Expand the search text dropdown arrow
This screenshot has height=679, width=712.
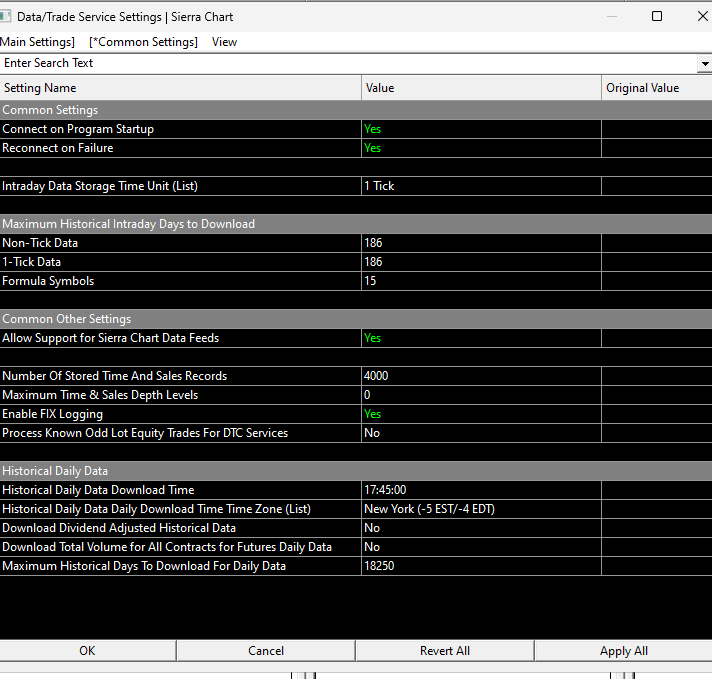point(704,64)
